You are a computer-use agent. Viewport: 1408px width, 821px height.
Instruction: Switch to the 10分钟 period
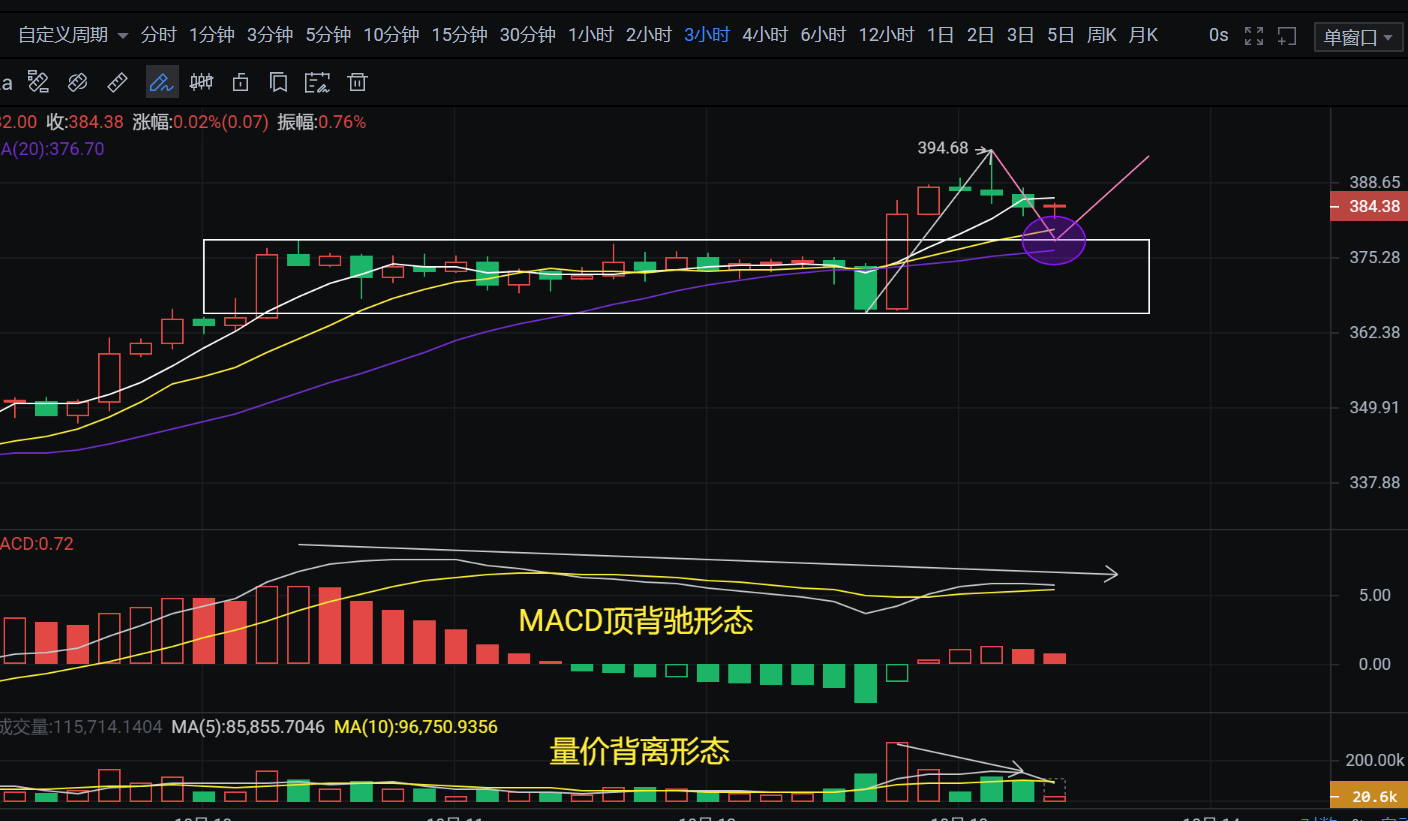(391, 35)
